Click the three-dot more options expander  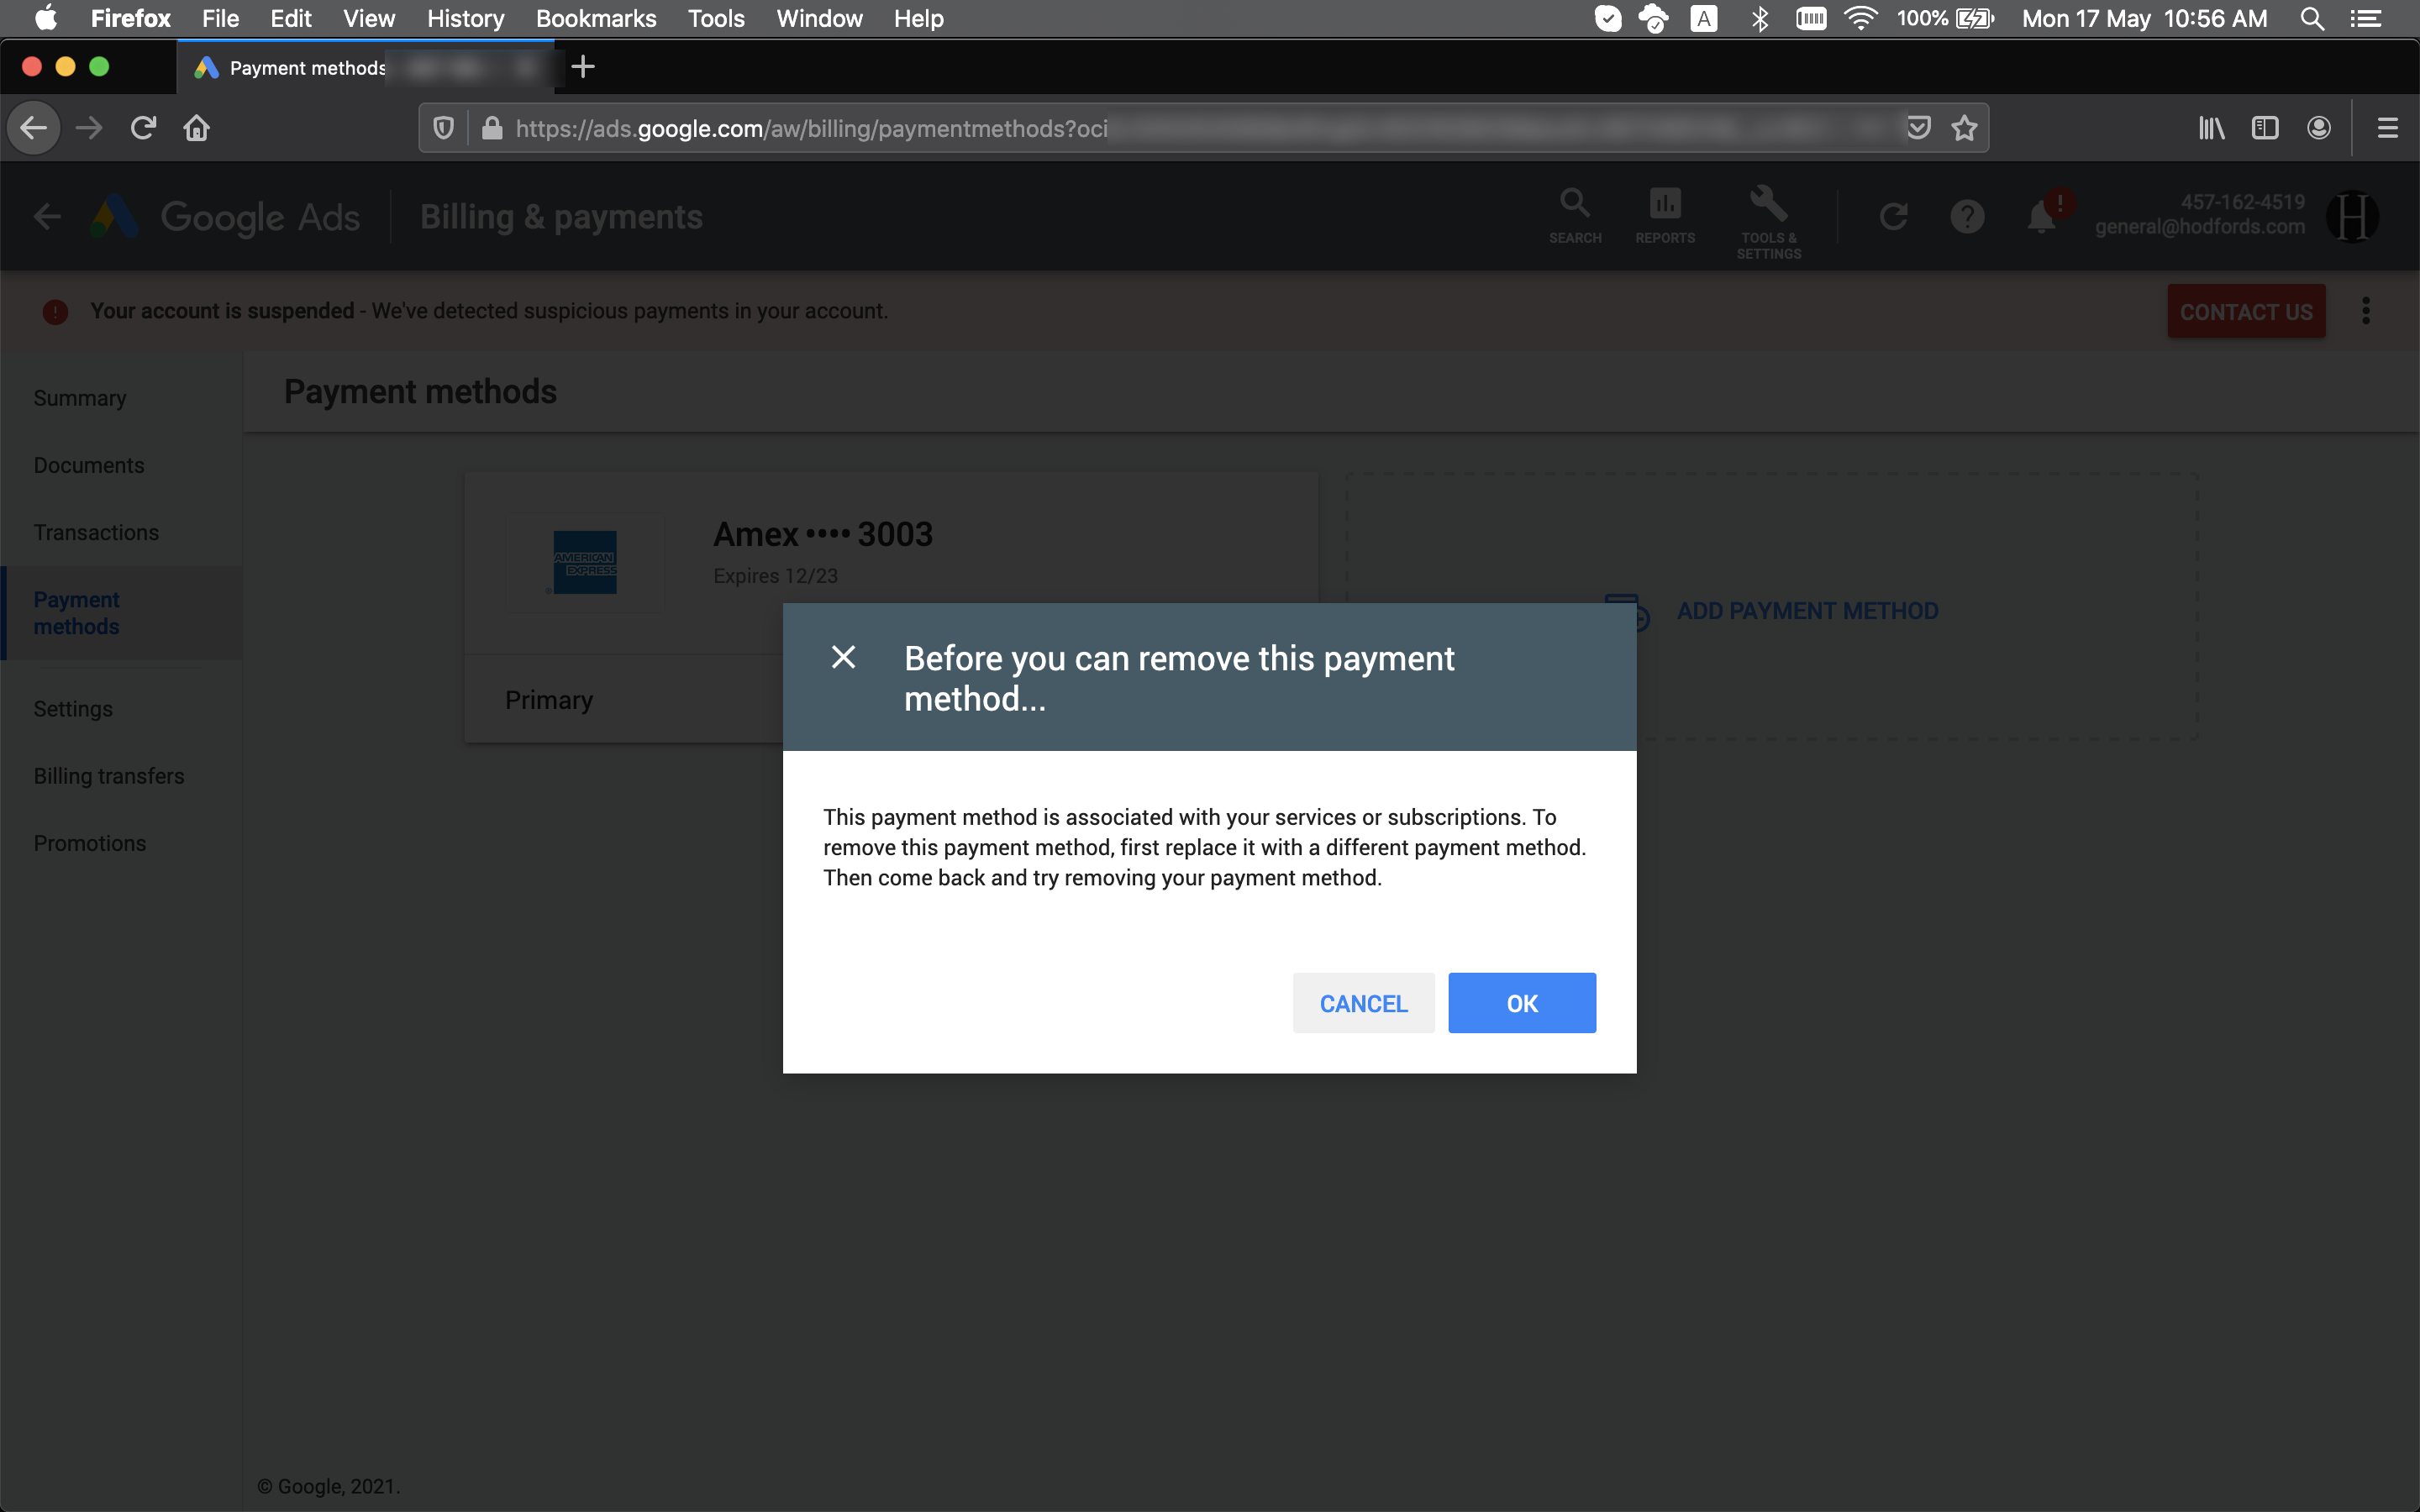point(2366,310)
